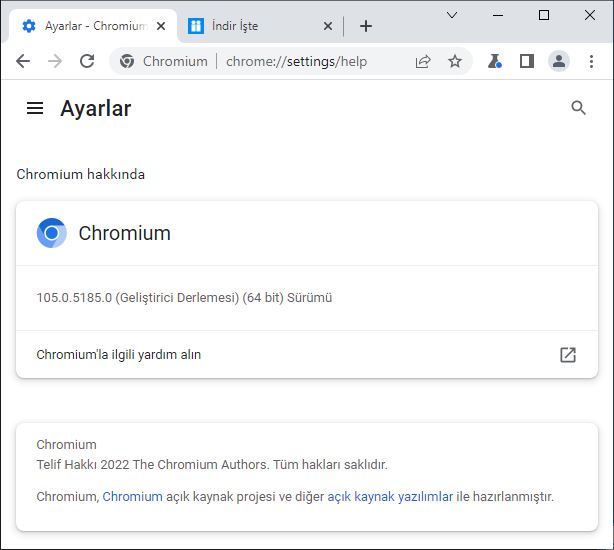Close the İndir İşte tab
Screen dimensions: 614x550
tap(328, 26)
